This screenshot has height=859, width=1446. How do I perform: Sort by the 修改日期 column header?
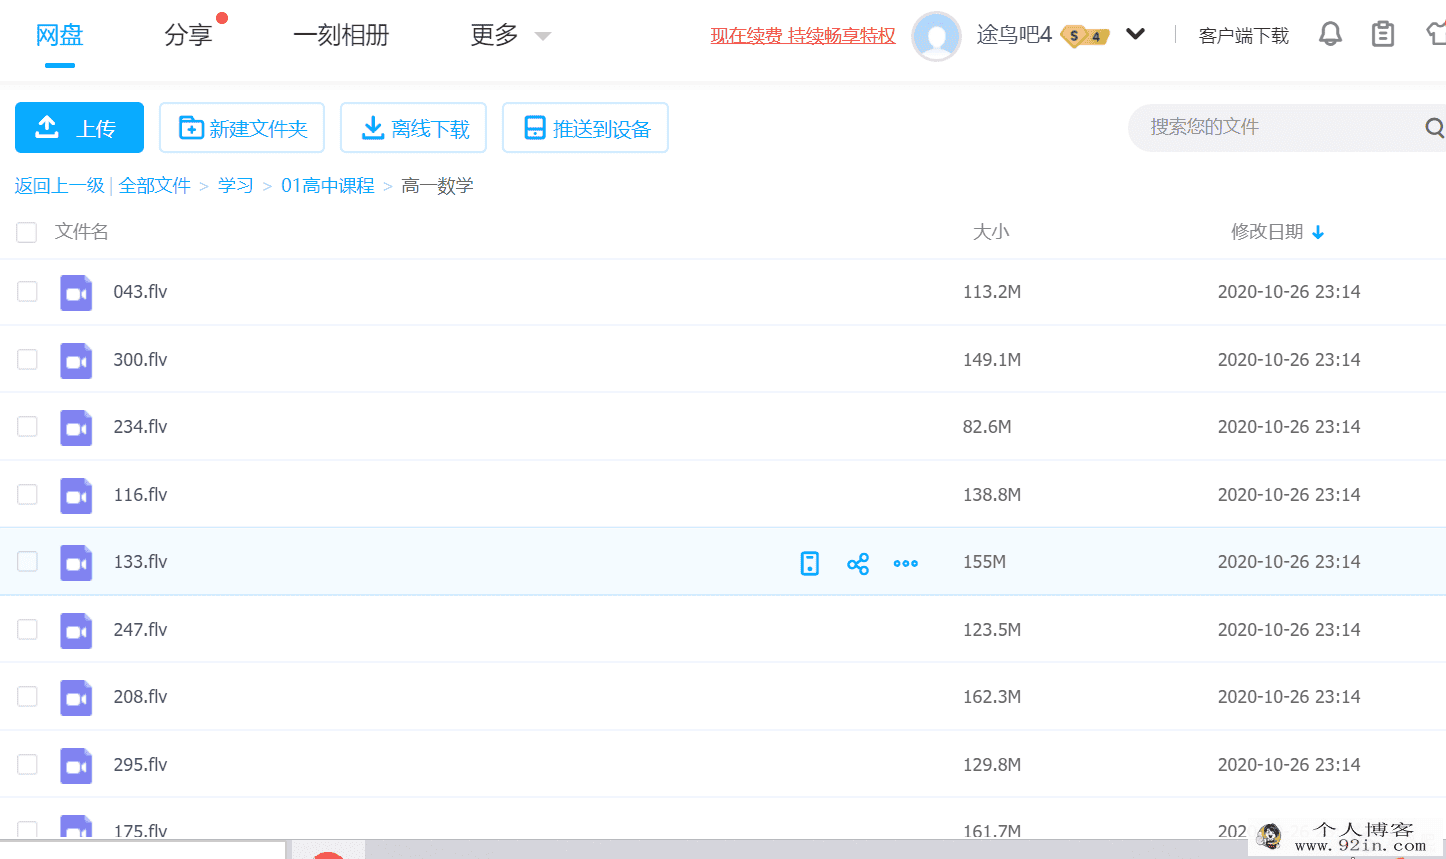(x=1267, y=231)
